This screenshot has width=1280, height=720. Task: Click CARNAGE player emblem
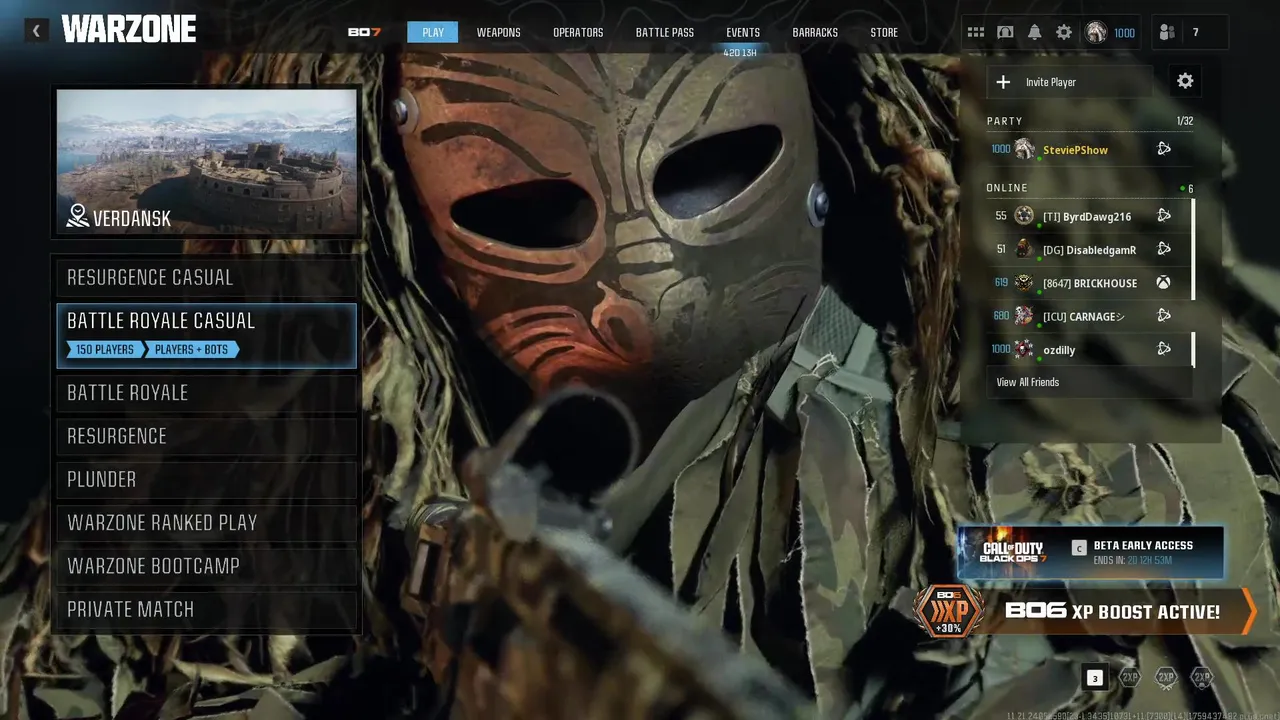1024,316
